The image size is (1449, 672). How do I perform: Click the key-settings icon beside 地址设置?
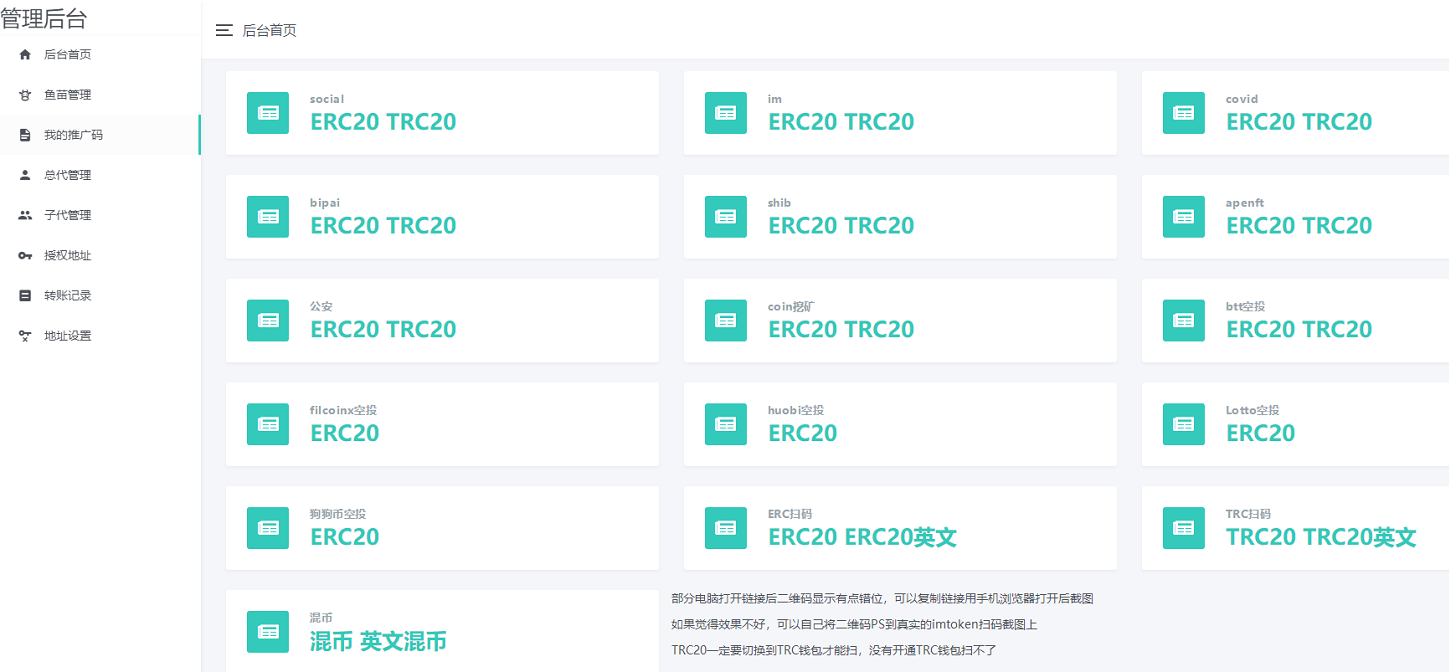coord(24,334)
